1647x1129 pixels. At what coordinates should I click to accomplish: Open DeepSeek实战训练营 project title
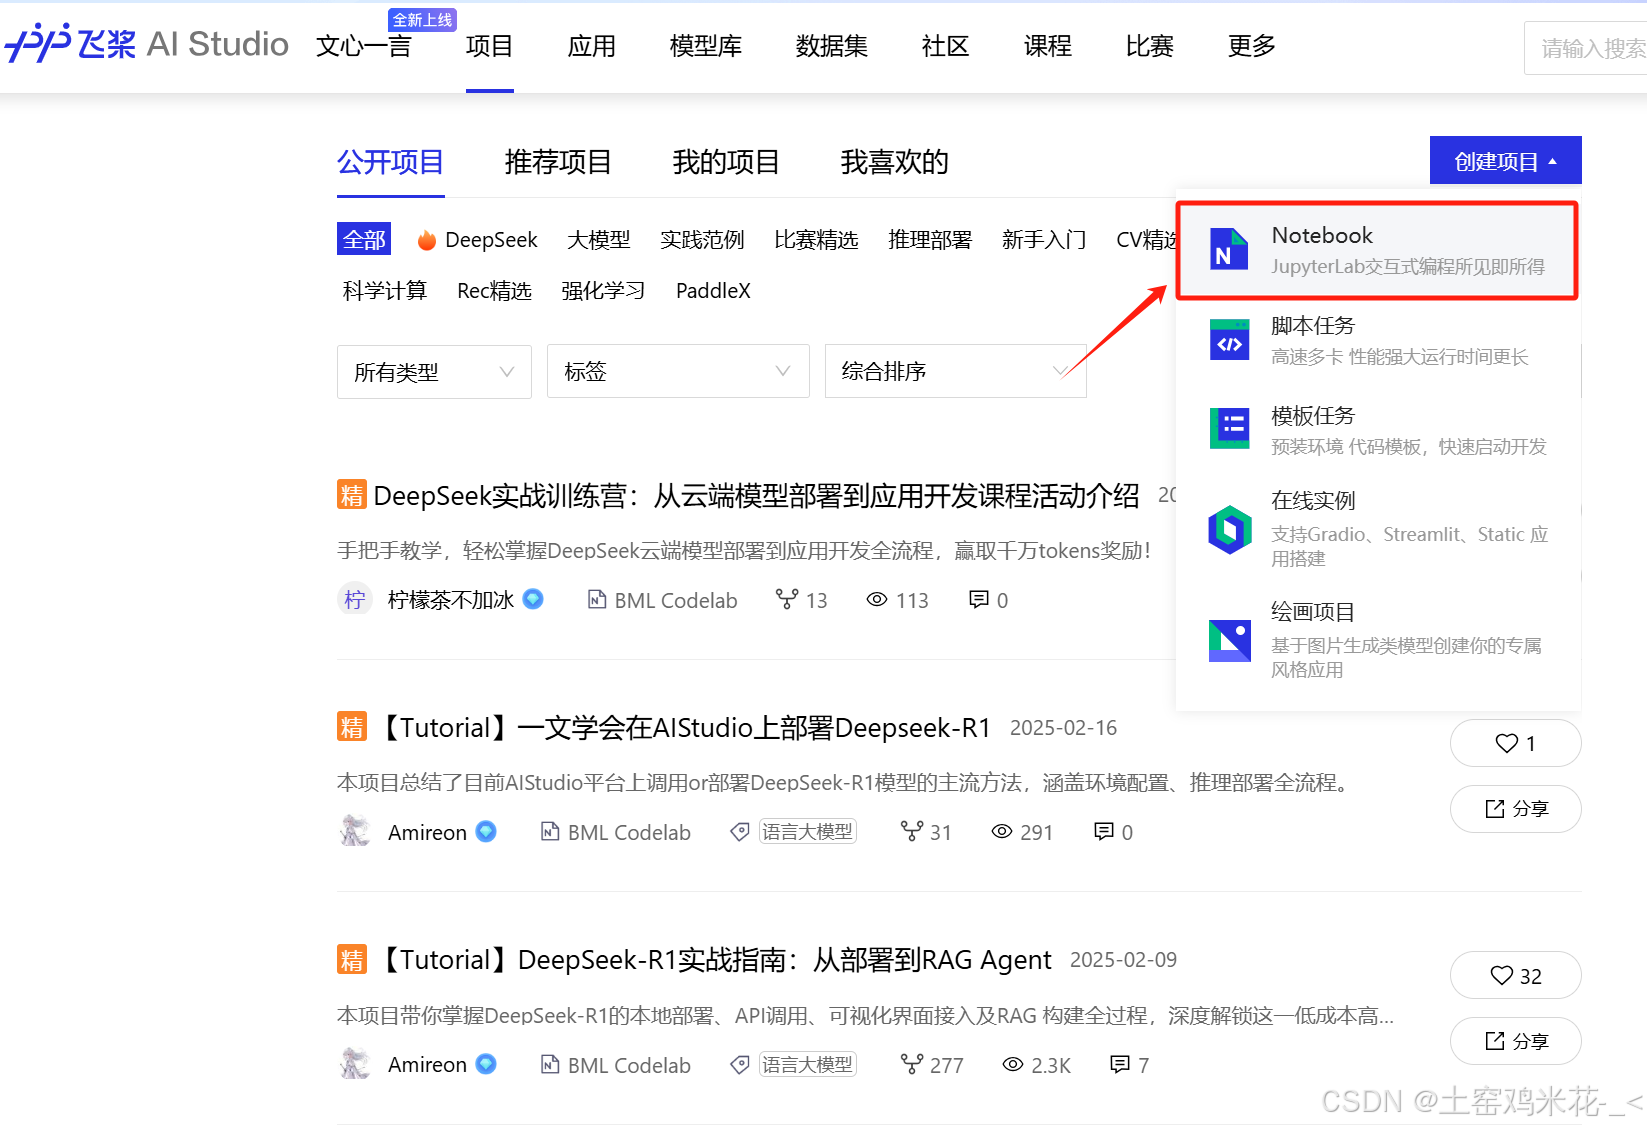pyautogui.click(x=756, y=495)
